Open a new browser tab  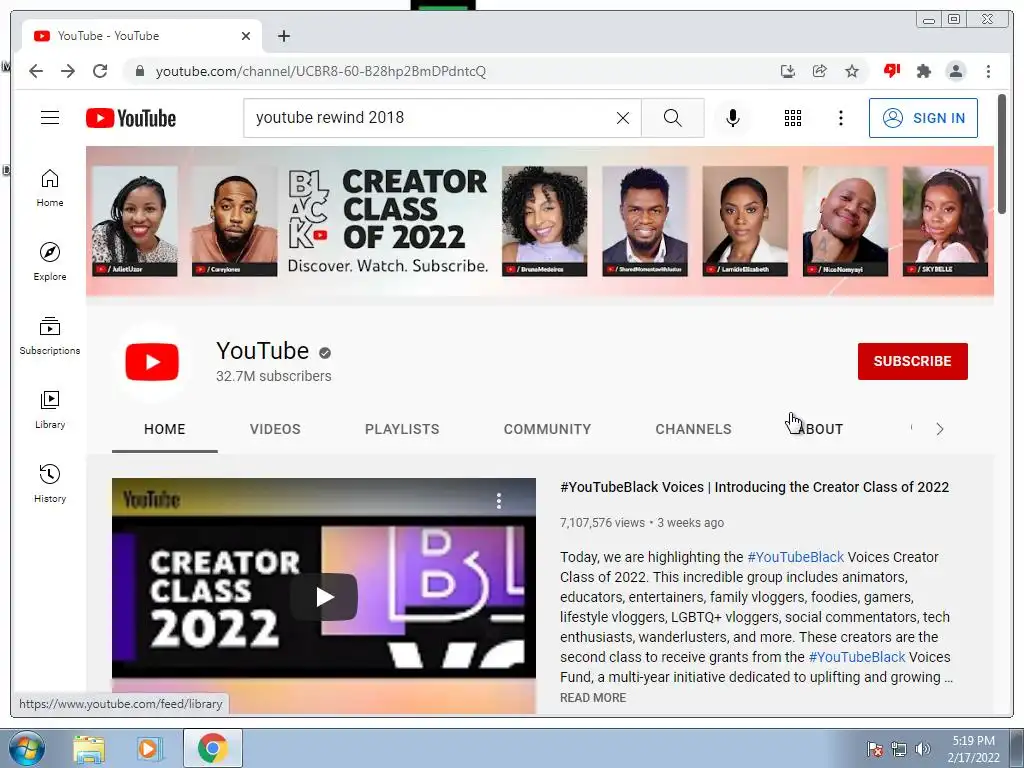tap(283, 36)
